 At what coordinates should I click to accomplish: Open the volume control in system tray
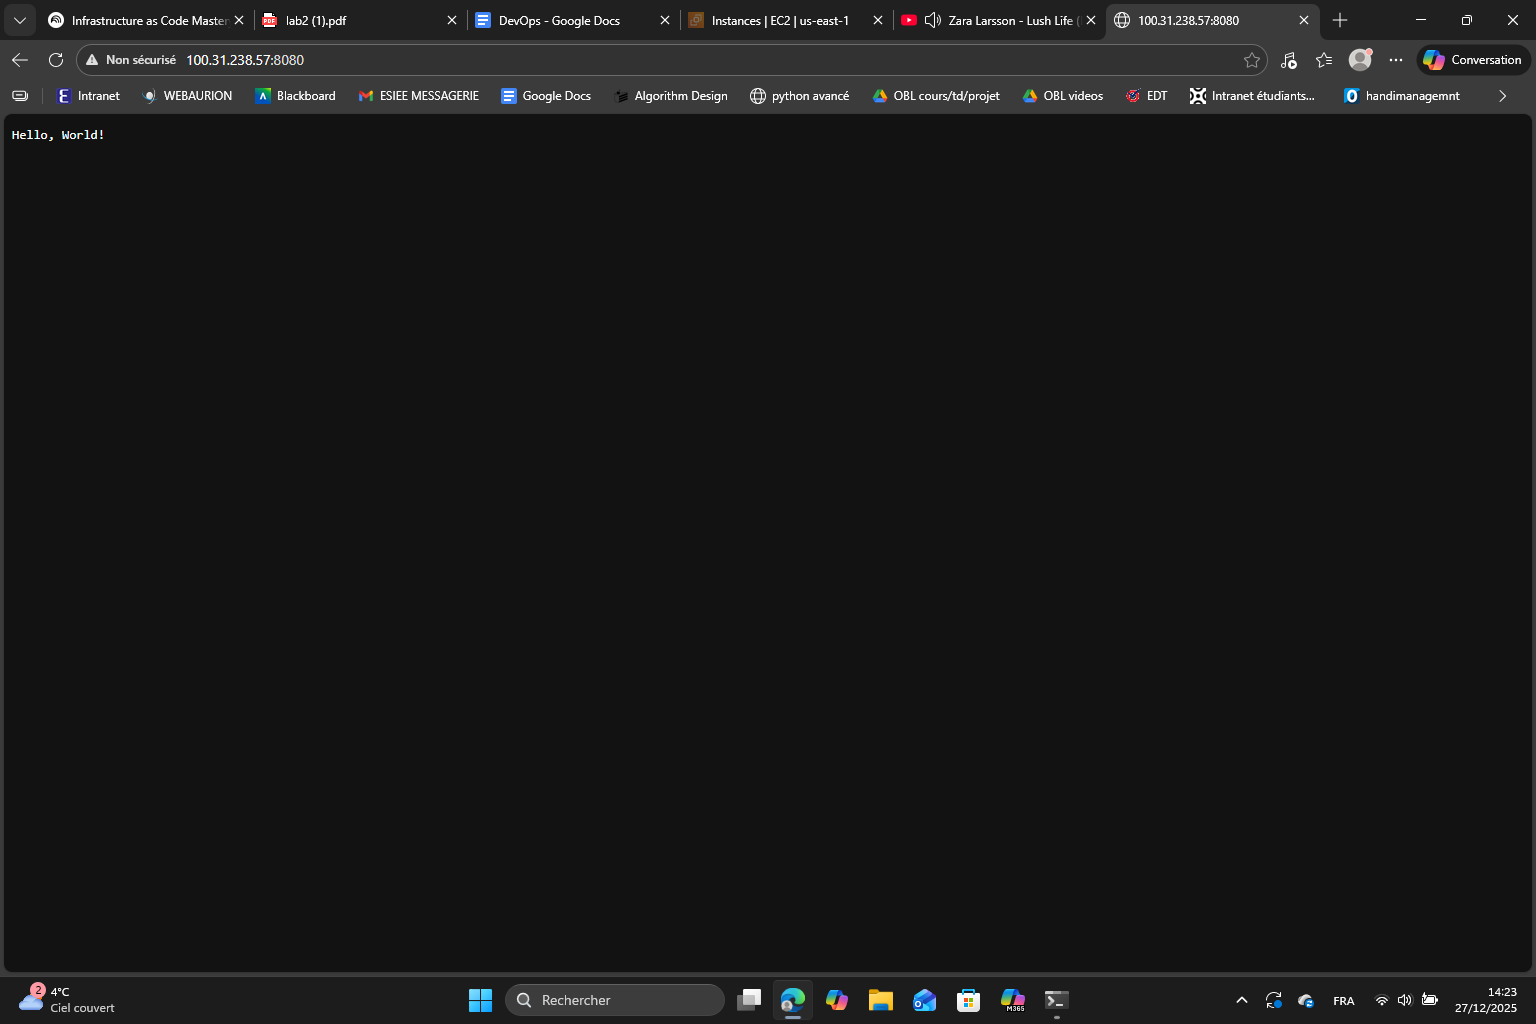point(1404,1000)
